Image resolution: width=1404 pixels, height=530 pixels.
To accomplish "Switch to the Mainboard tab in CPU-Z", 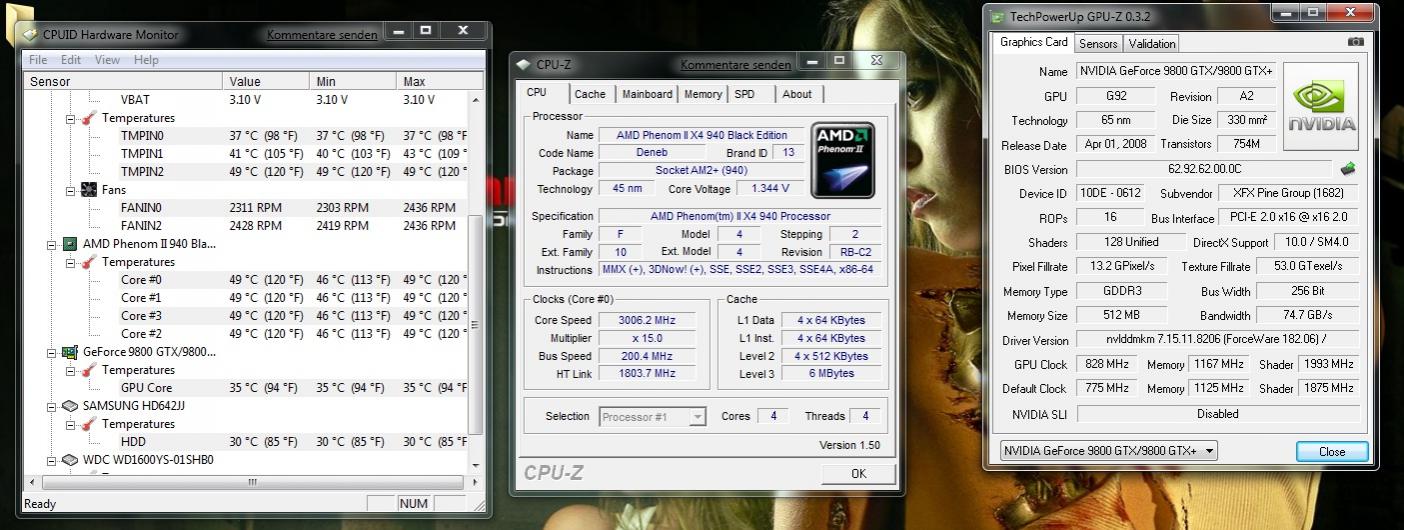I will (647, 94).
